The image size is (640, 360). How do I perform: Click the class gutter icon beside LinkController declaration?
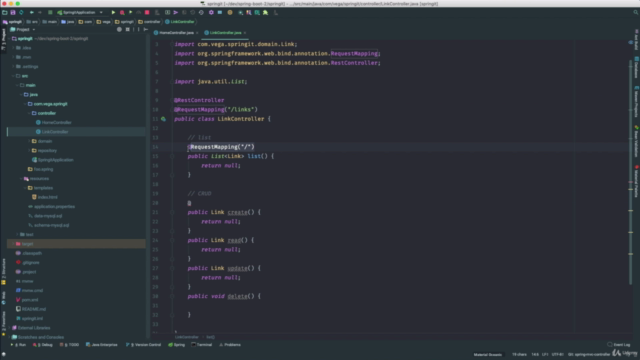[163, 119]
